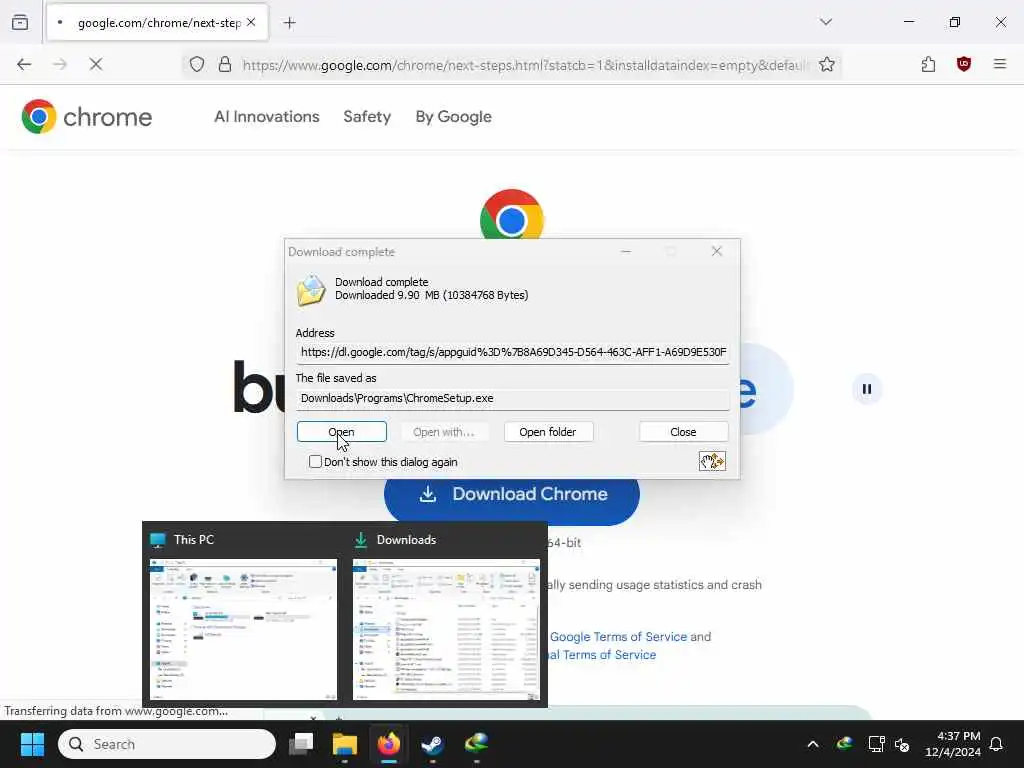Minimize the Download complete dialog
Viewport: 1024px width, 768px height.
626,251
